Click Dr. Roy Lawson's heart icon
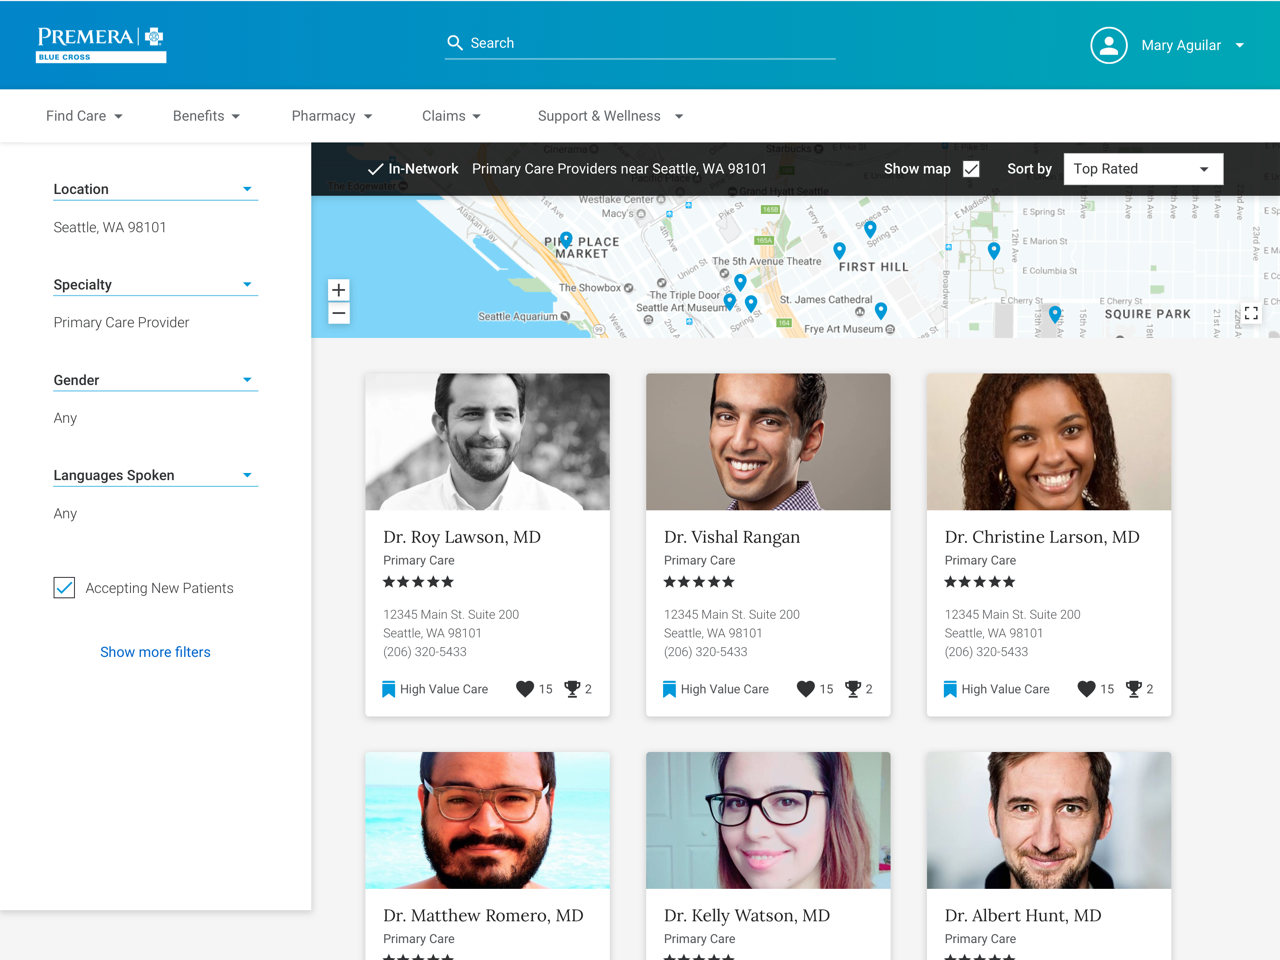This screenshot has width=1280, height=960. tap(524, 688)
